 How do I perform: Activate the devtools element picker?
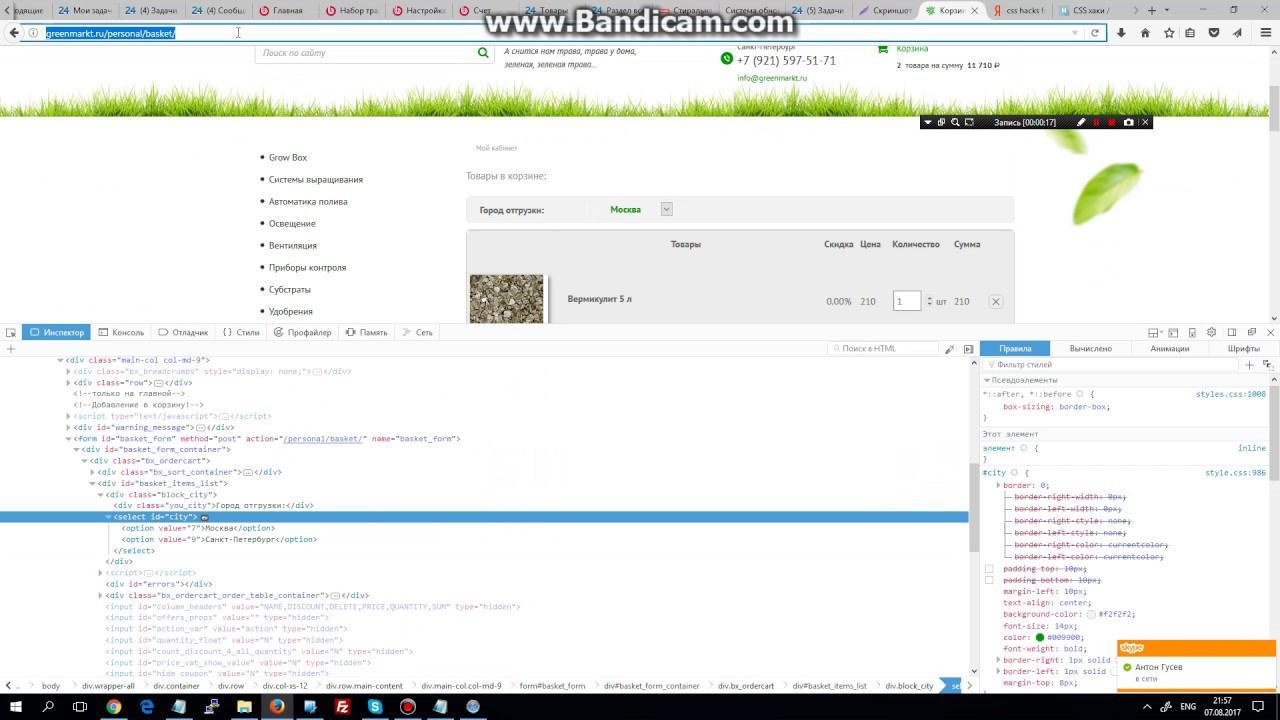pyautogui.click(x=11, y=332)
